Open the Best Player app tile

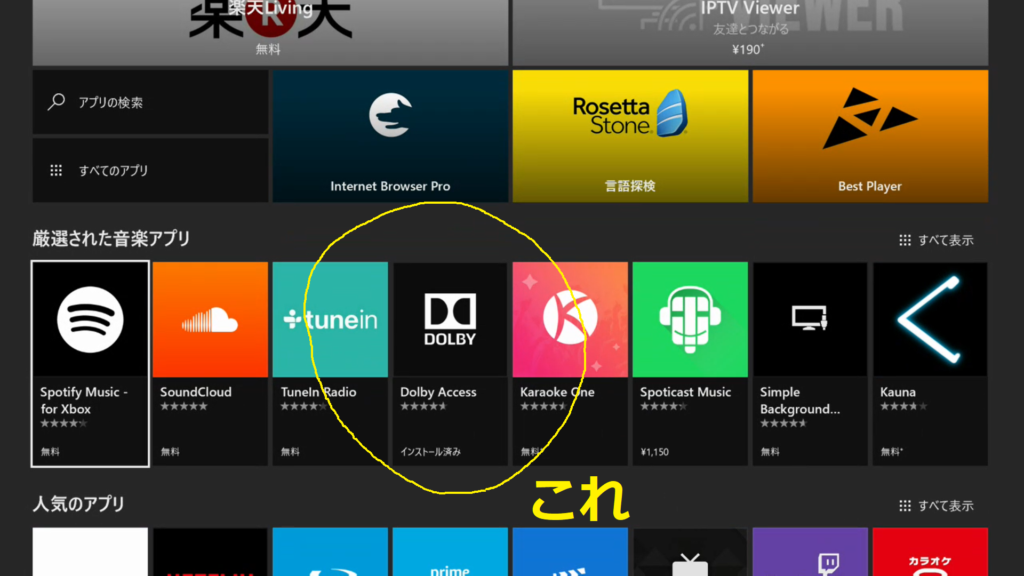pyautogui.click(x=870, y=136)
